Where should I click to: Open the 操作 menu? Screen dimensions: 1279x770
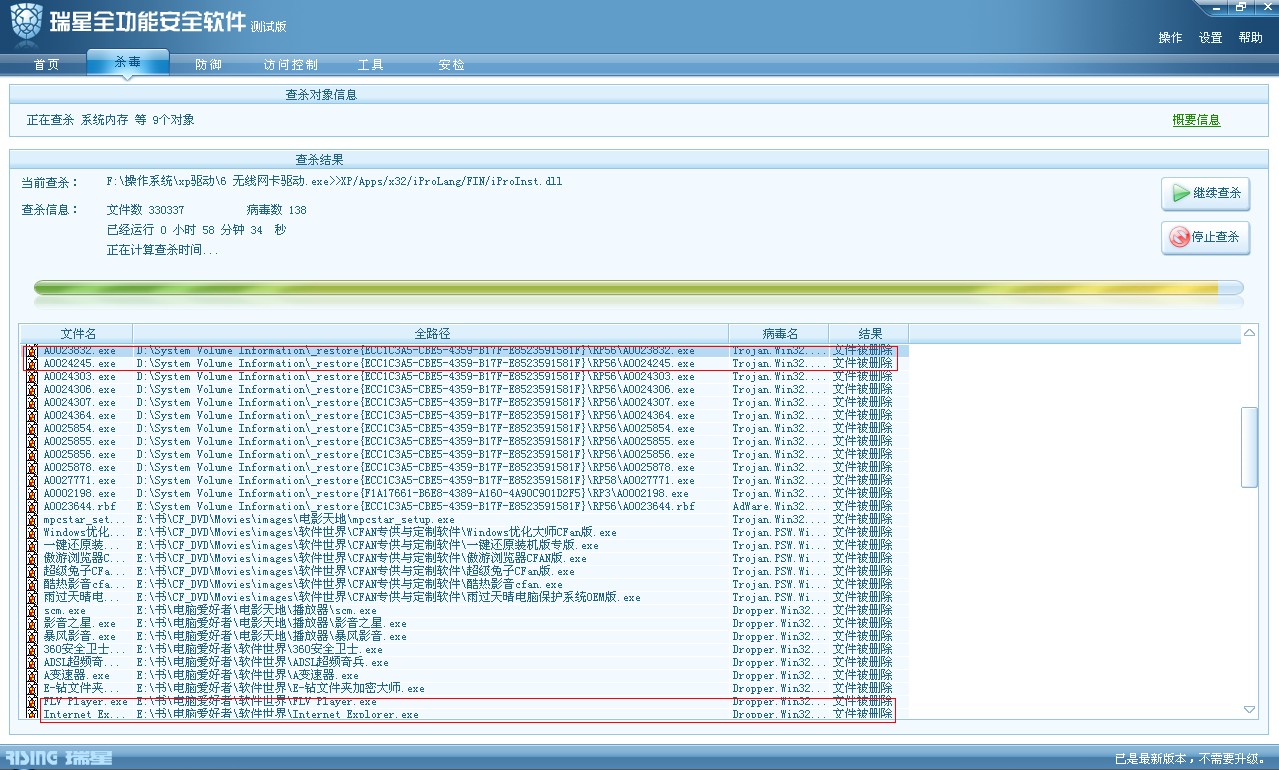click(x=1170, y=38)
